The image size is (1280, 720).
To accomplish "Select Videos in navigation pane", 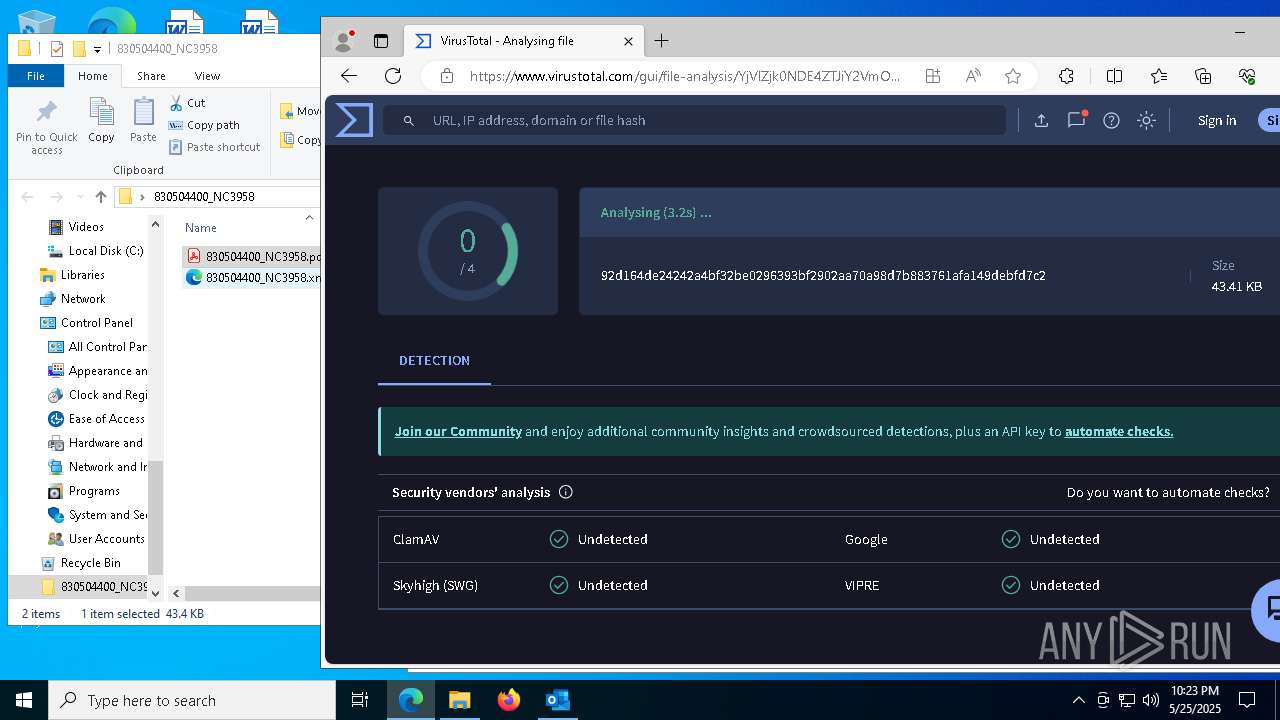I will click(x=86, y=227).
